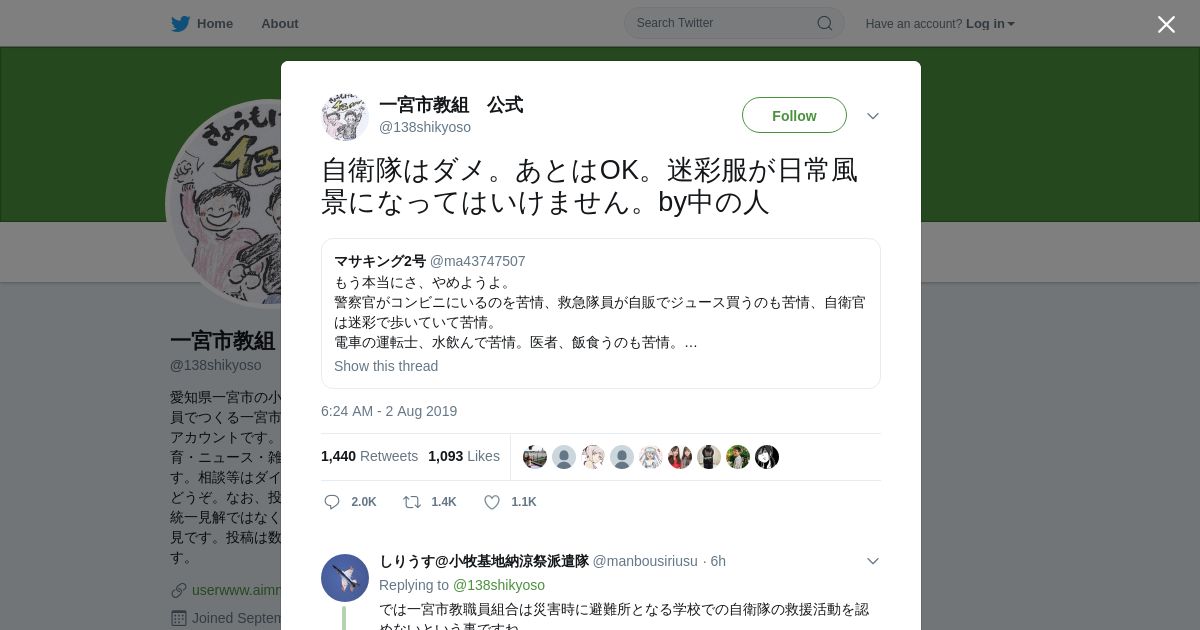Click the @138shikyoso reply mention link
Viewport: 1200px width, 630px height.
click(x=499, y=585)
